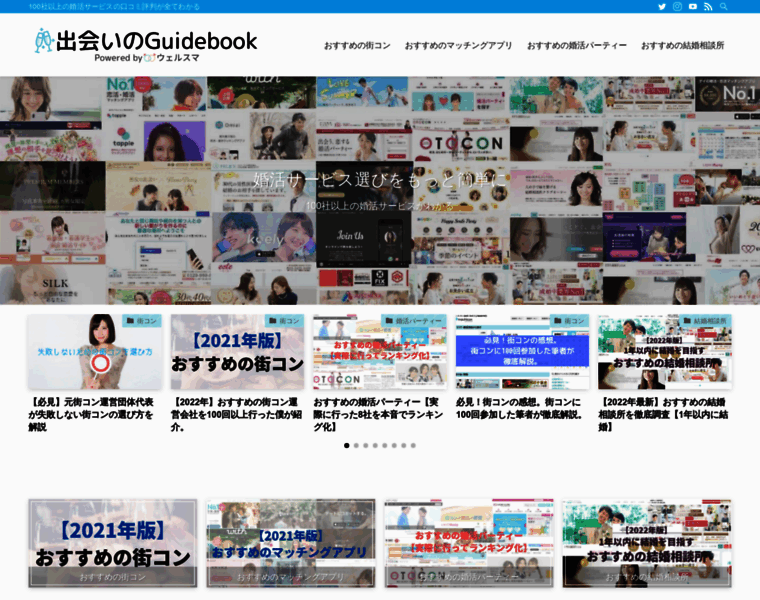Open bottom banner おすすめの結婚相談所

click(647, 543)
